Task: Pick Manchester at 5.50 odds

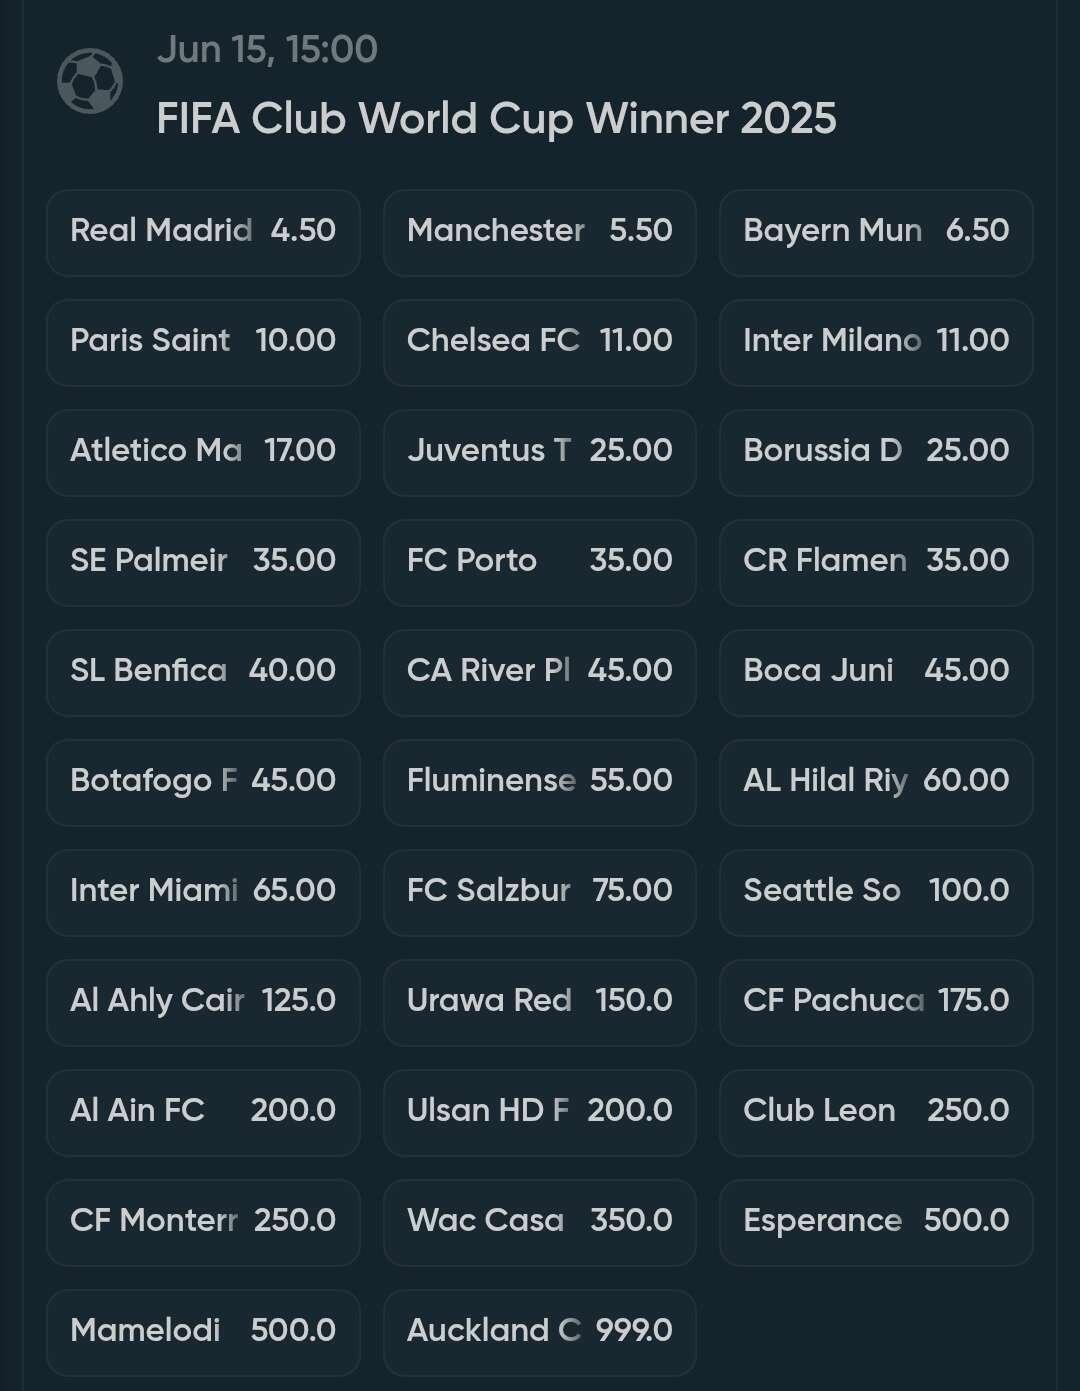Action: [540, 232]
